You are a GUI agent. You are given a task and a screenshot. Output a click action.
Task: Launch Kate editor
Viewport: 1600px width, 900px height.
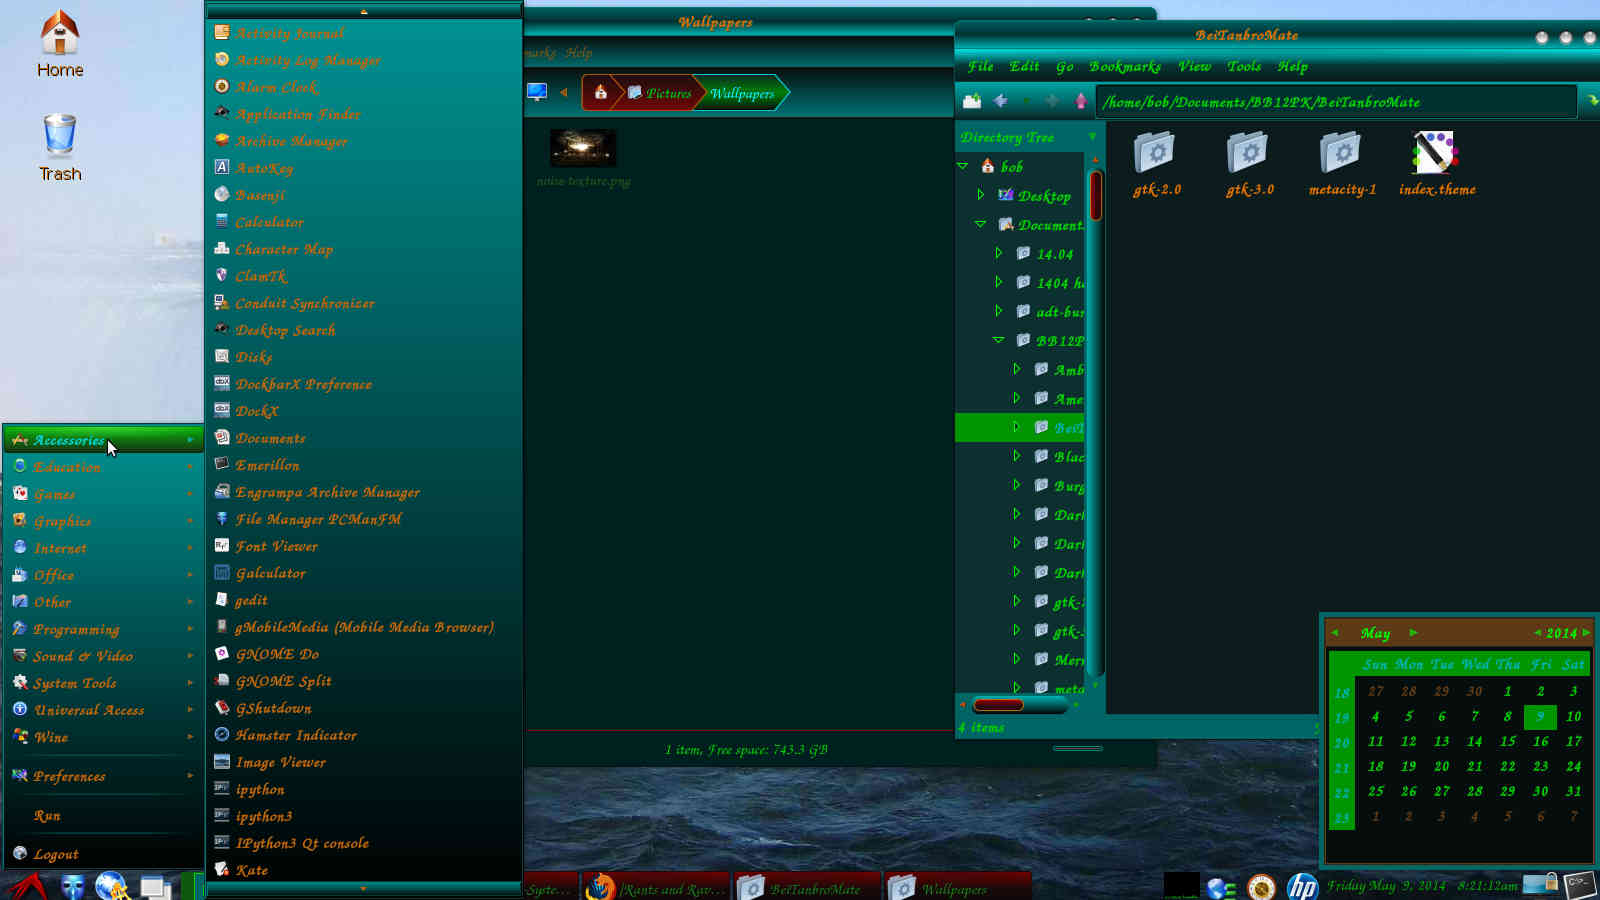pos(364,870)
